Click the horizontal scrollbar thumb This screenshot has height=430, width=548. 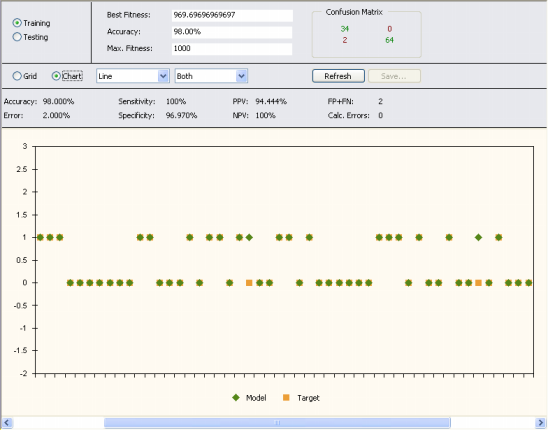[277, 423]
